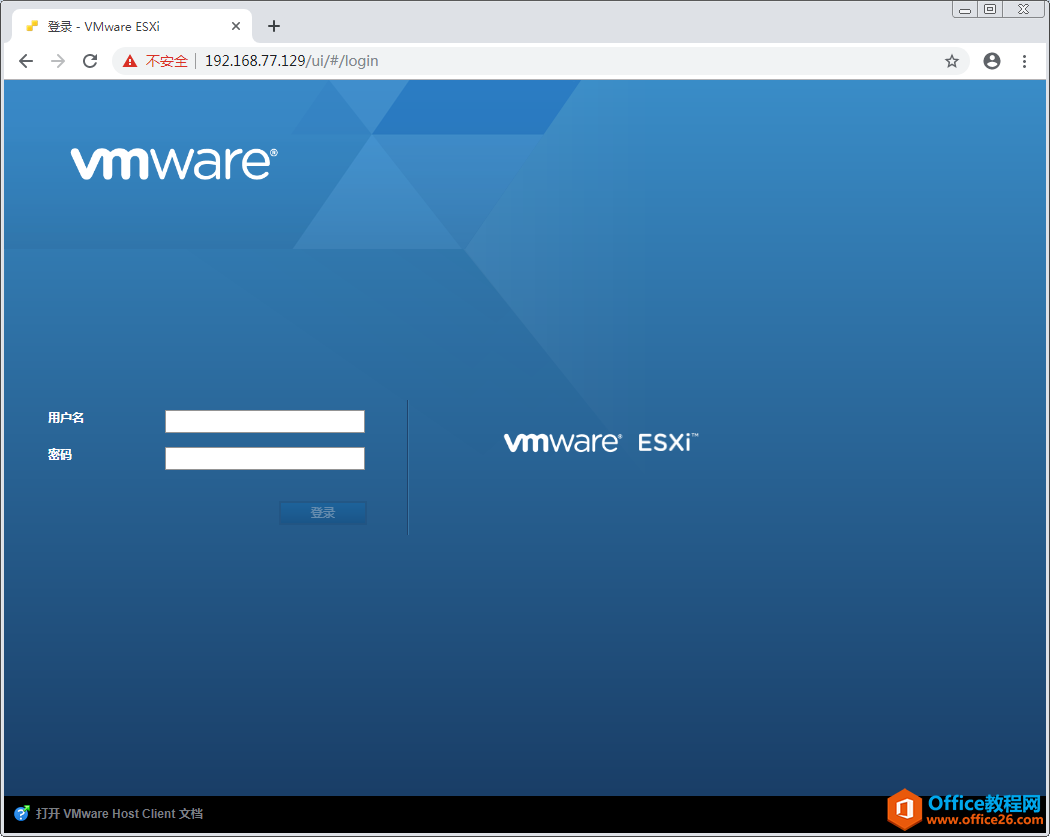Close the VMware ESXi tab

point(236,26)
